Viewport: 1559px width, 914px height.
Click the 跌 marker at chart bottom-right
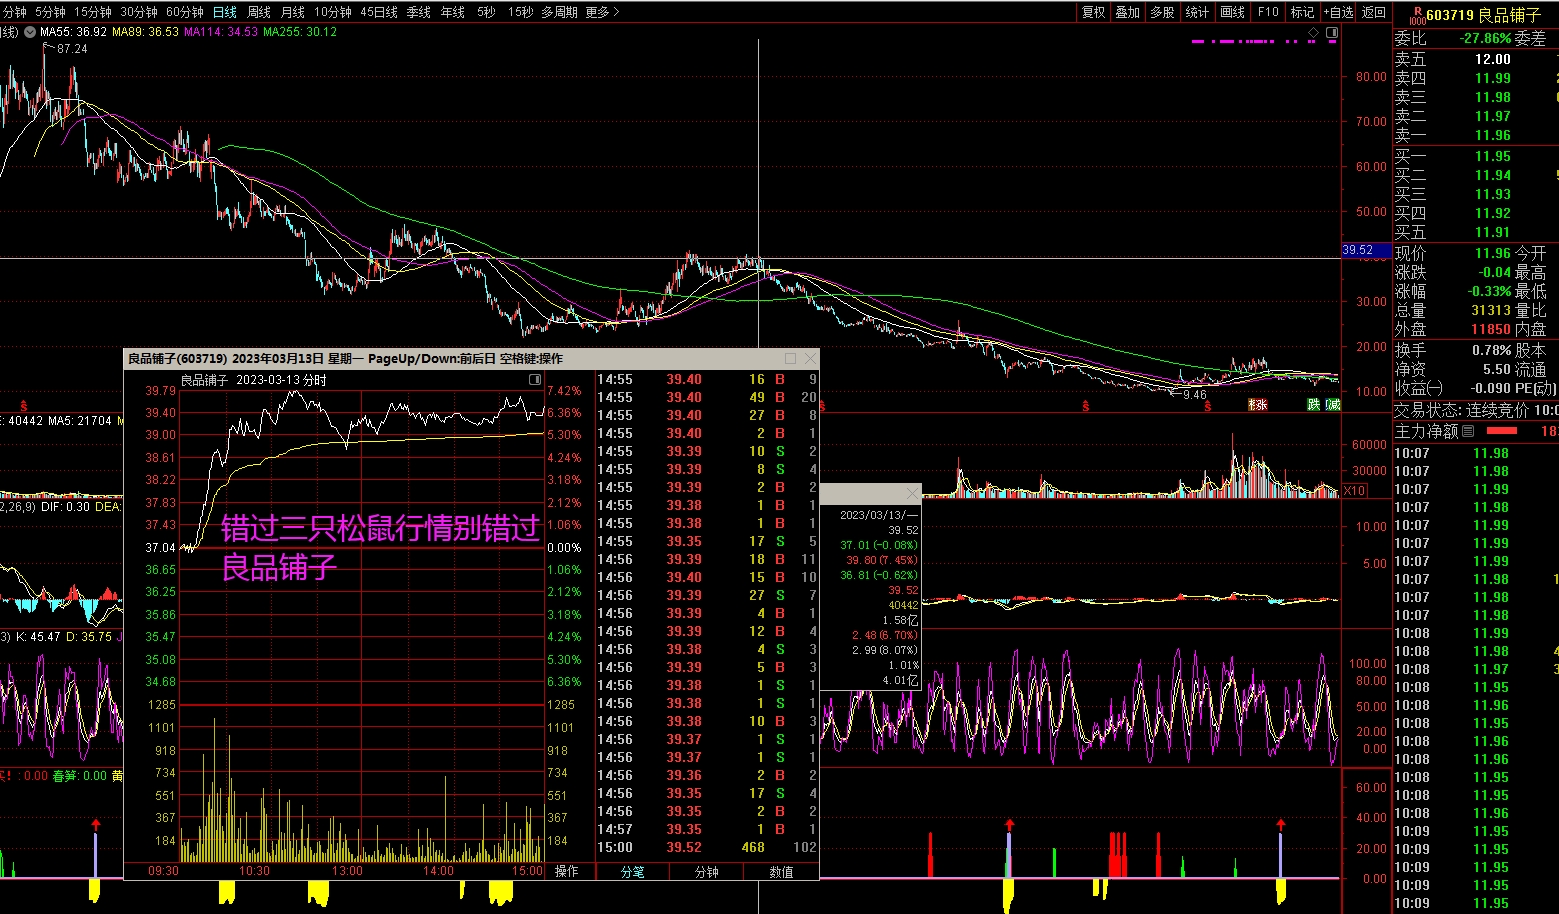coord(1313,405)
